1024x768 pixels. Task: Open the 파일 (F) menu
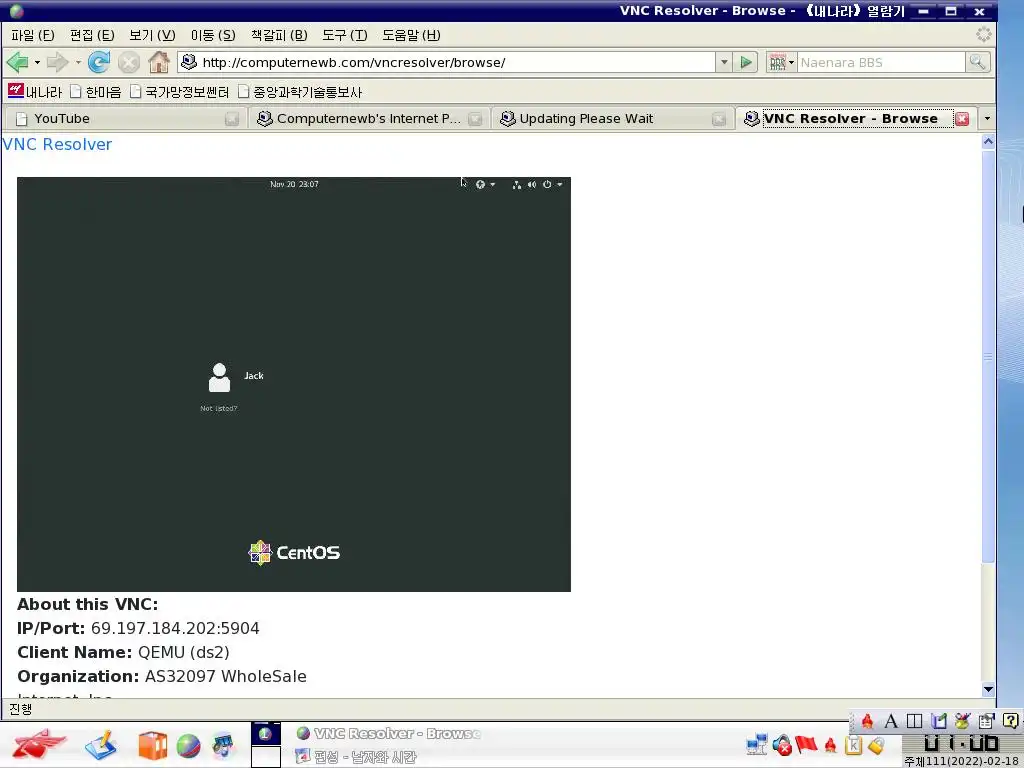[x=33, y=35]
